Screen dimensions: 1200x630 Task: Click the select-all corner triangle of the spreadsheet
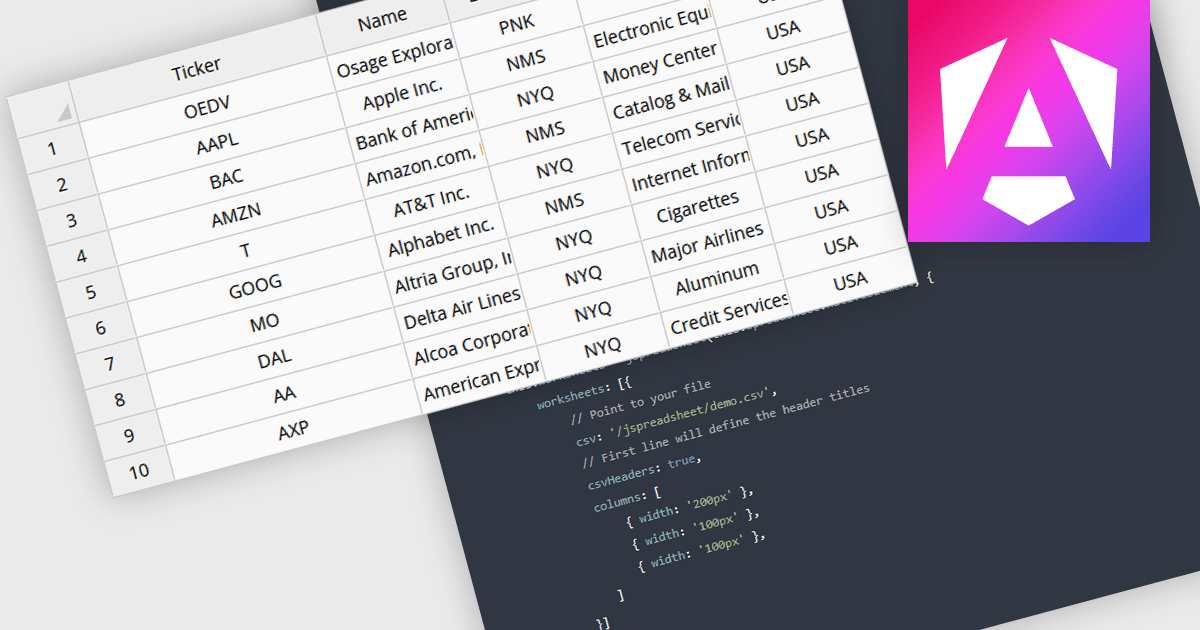coord(64,112)
